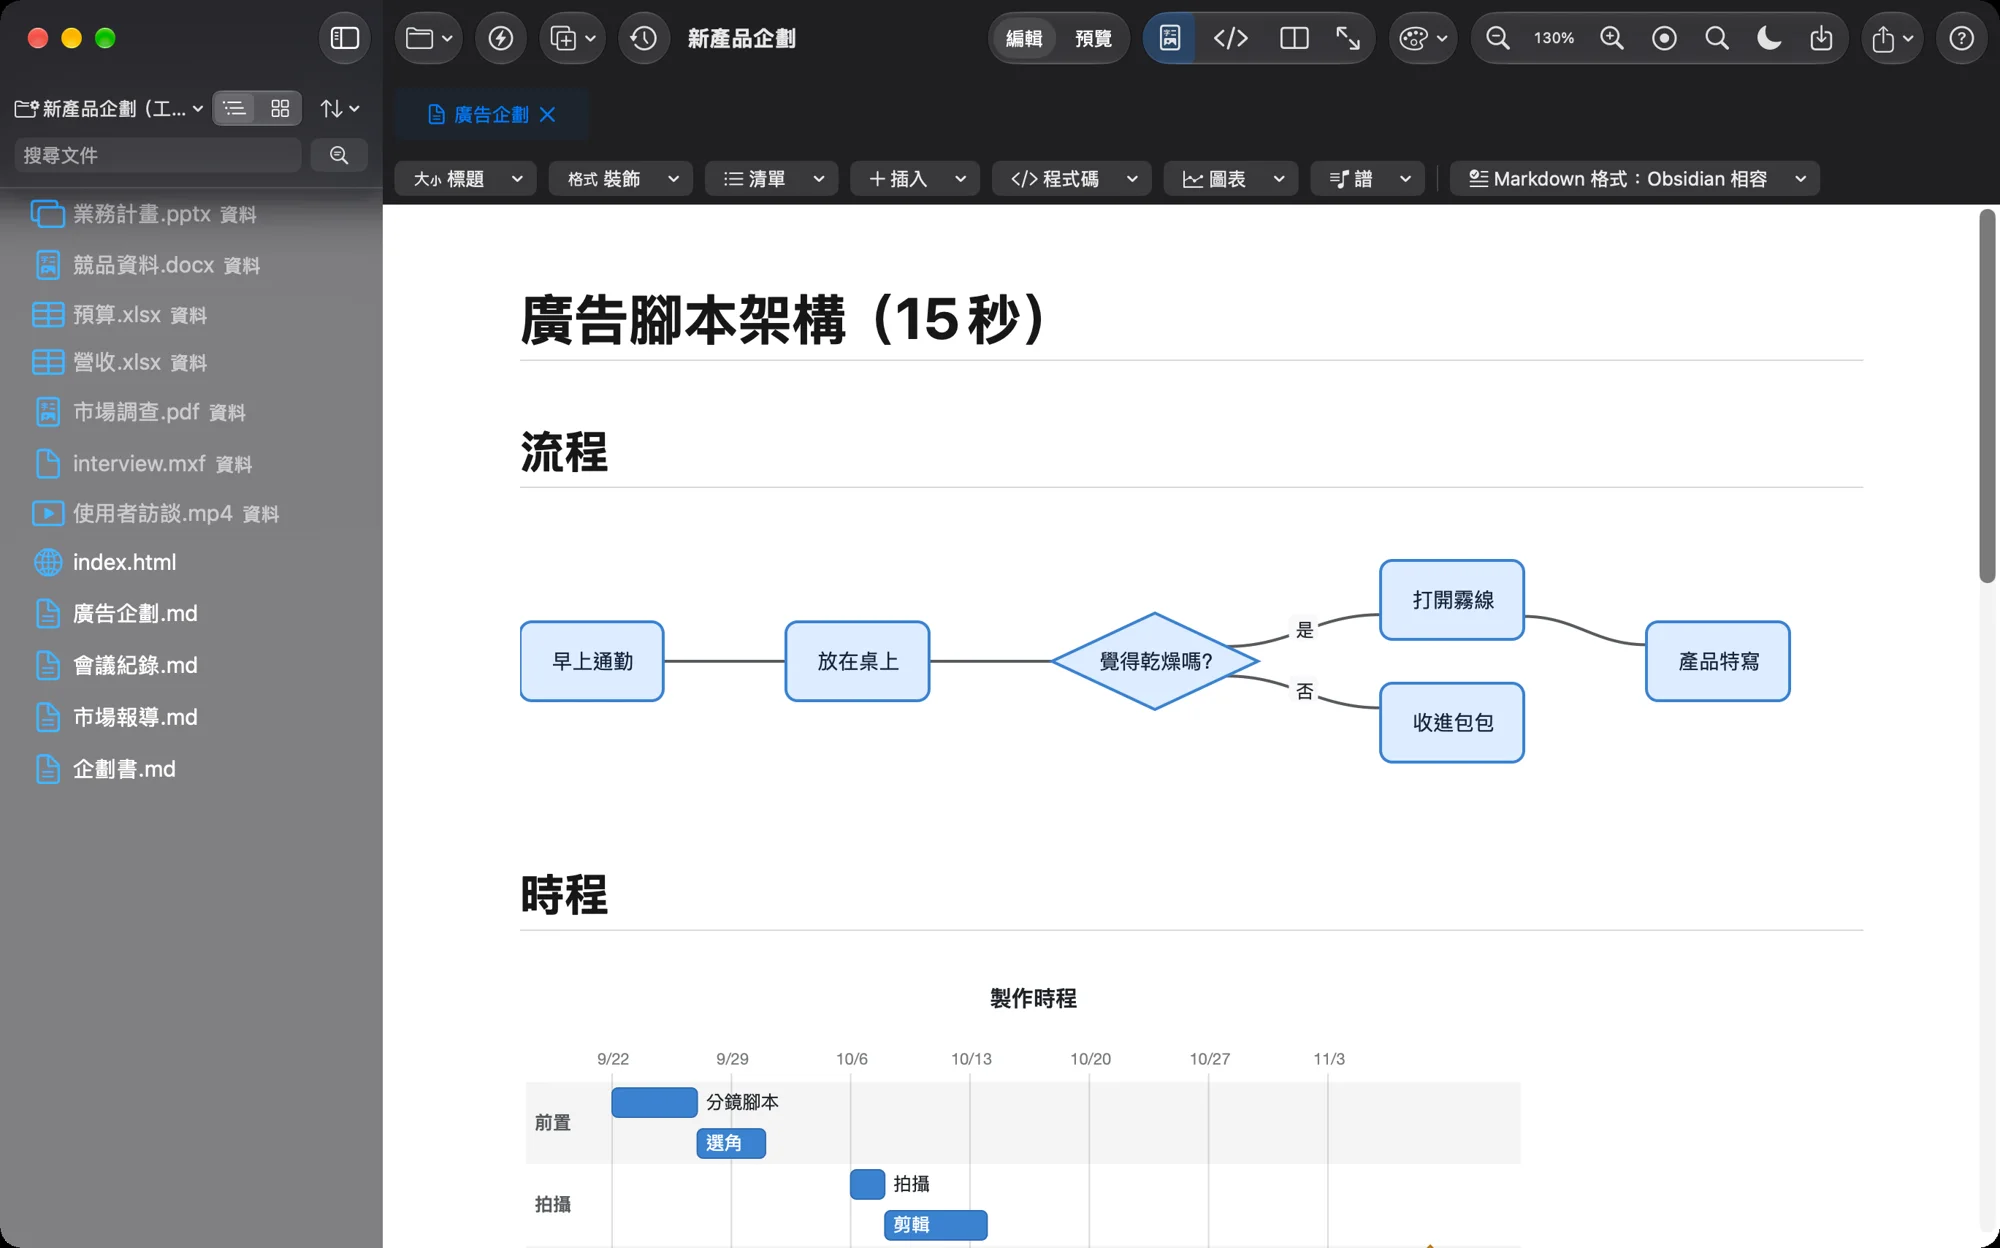
Task: Click the search magnifier in toolbar
Action: click(1717, 38)
